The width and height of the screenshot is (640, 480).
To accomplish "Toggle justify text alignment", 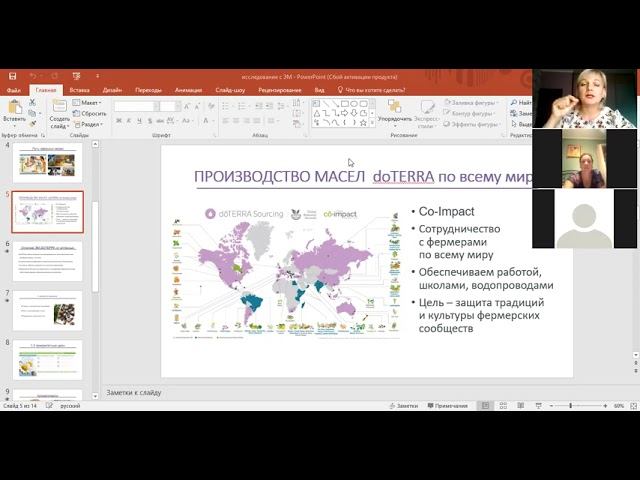I will pos(257,121).
